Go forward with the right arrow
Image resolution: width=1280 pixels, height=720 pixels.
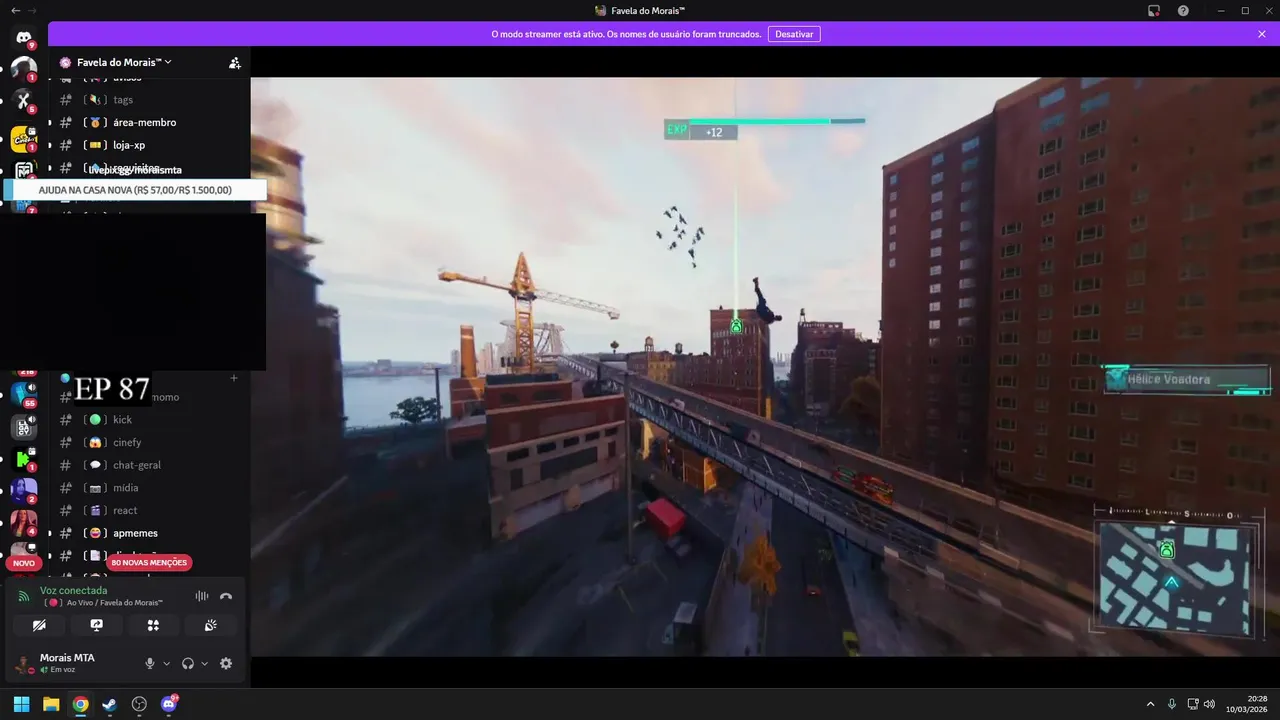32,10
